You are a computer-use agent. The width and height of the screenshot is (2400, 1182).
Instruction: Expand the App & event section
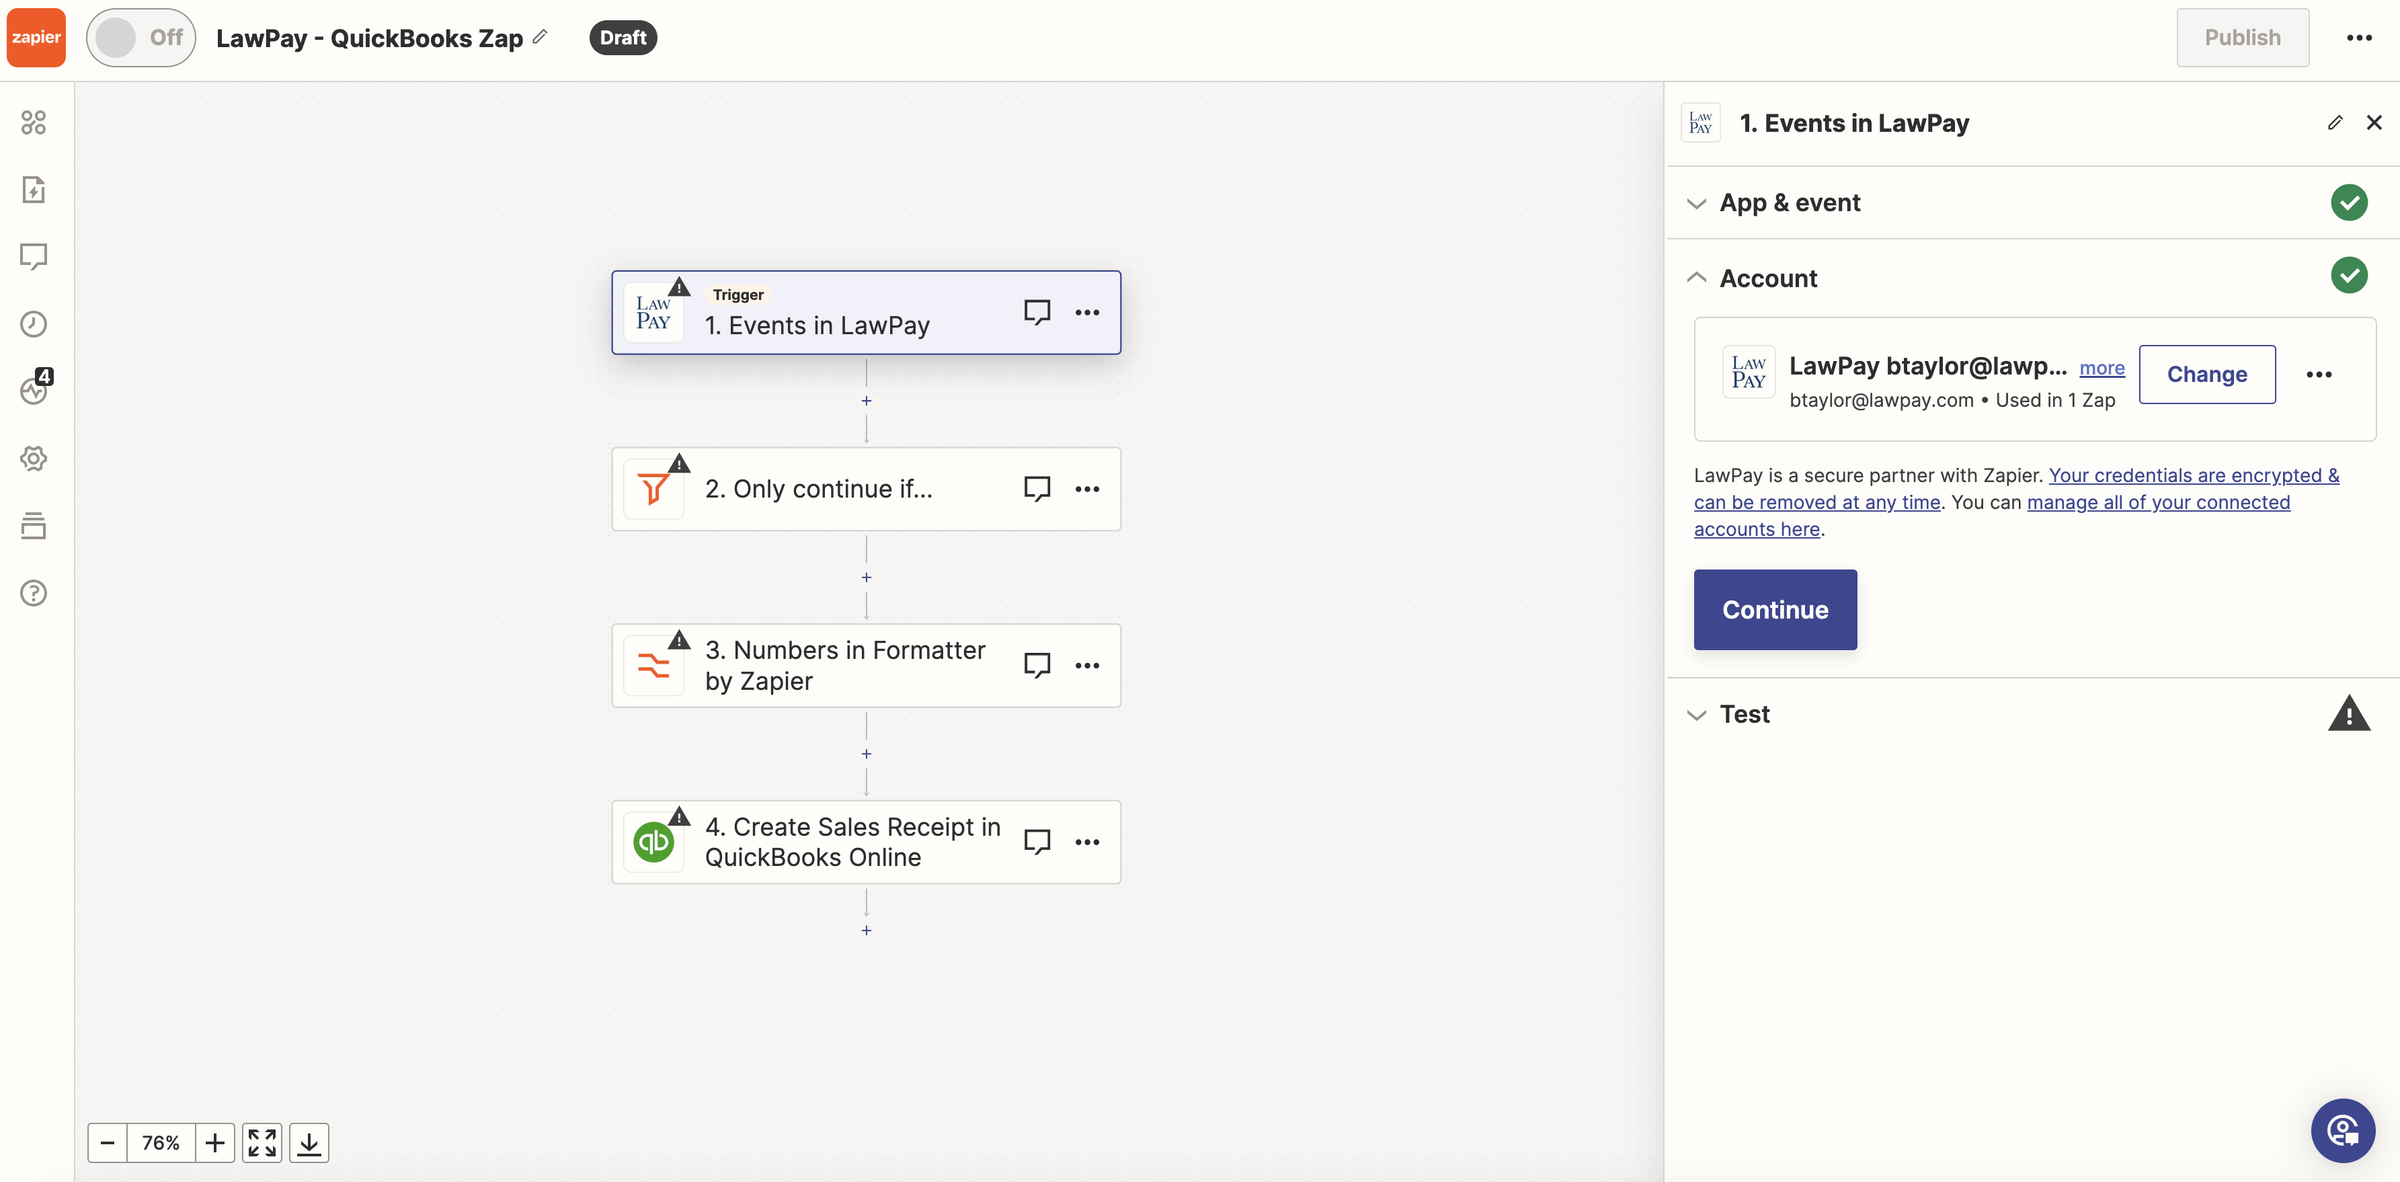pos(2032,203)
